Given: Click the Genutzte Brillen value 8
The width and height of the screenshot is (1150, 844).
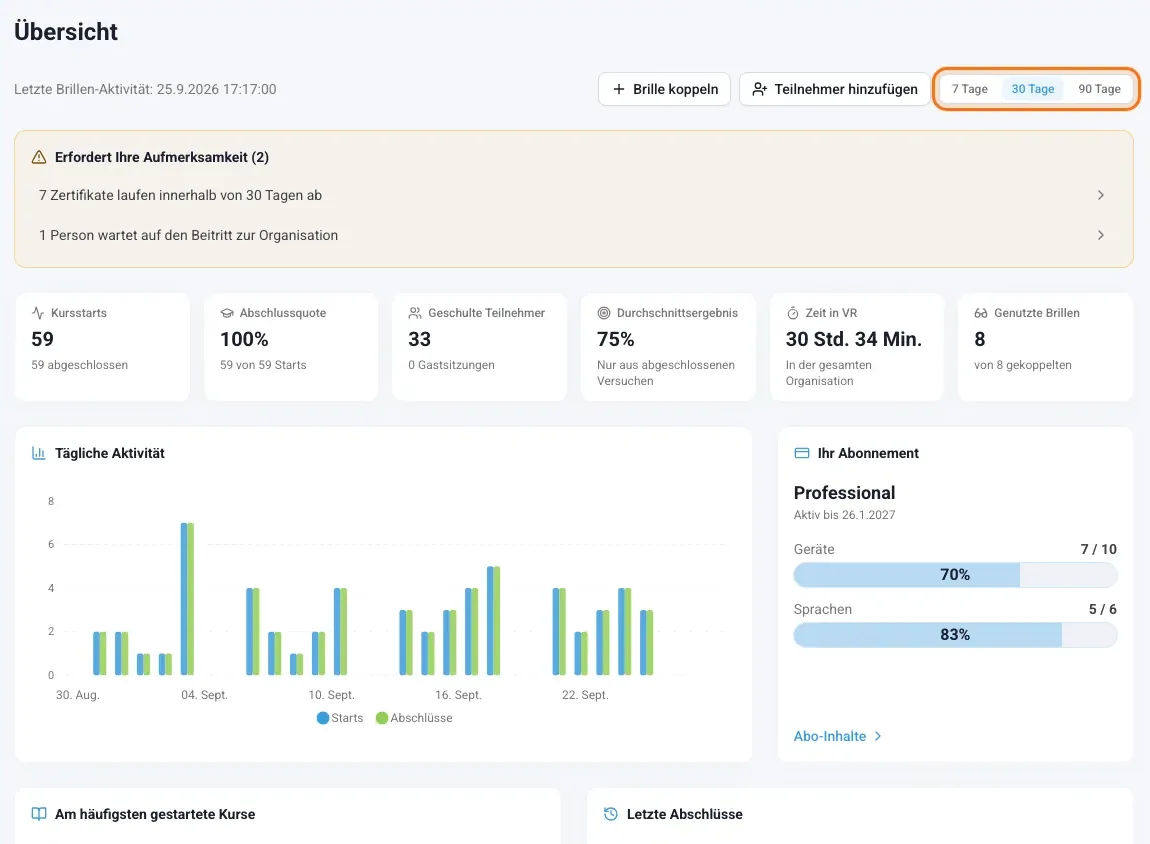Looking at the screenshot, I should tap(980, 340).
